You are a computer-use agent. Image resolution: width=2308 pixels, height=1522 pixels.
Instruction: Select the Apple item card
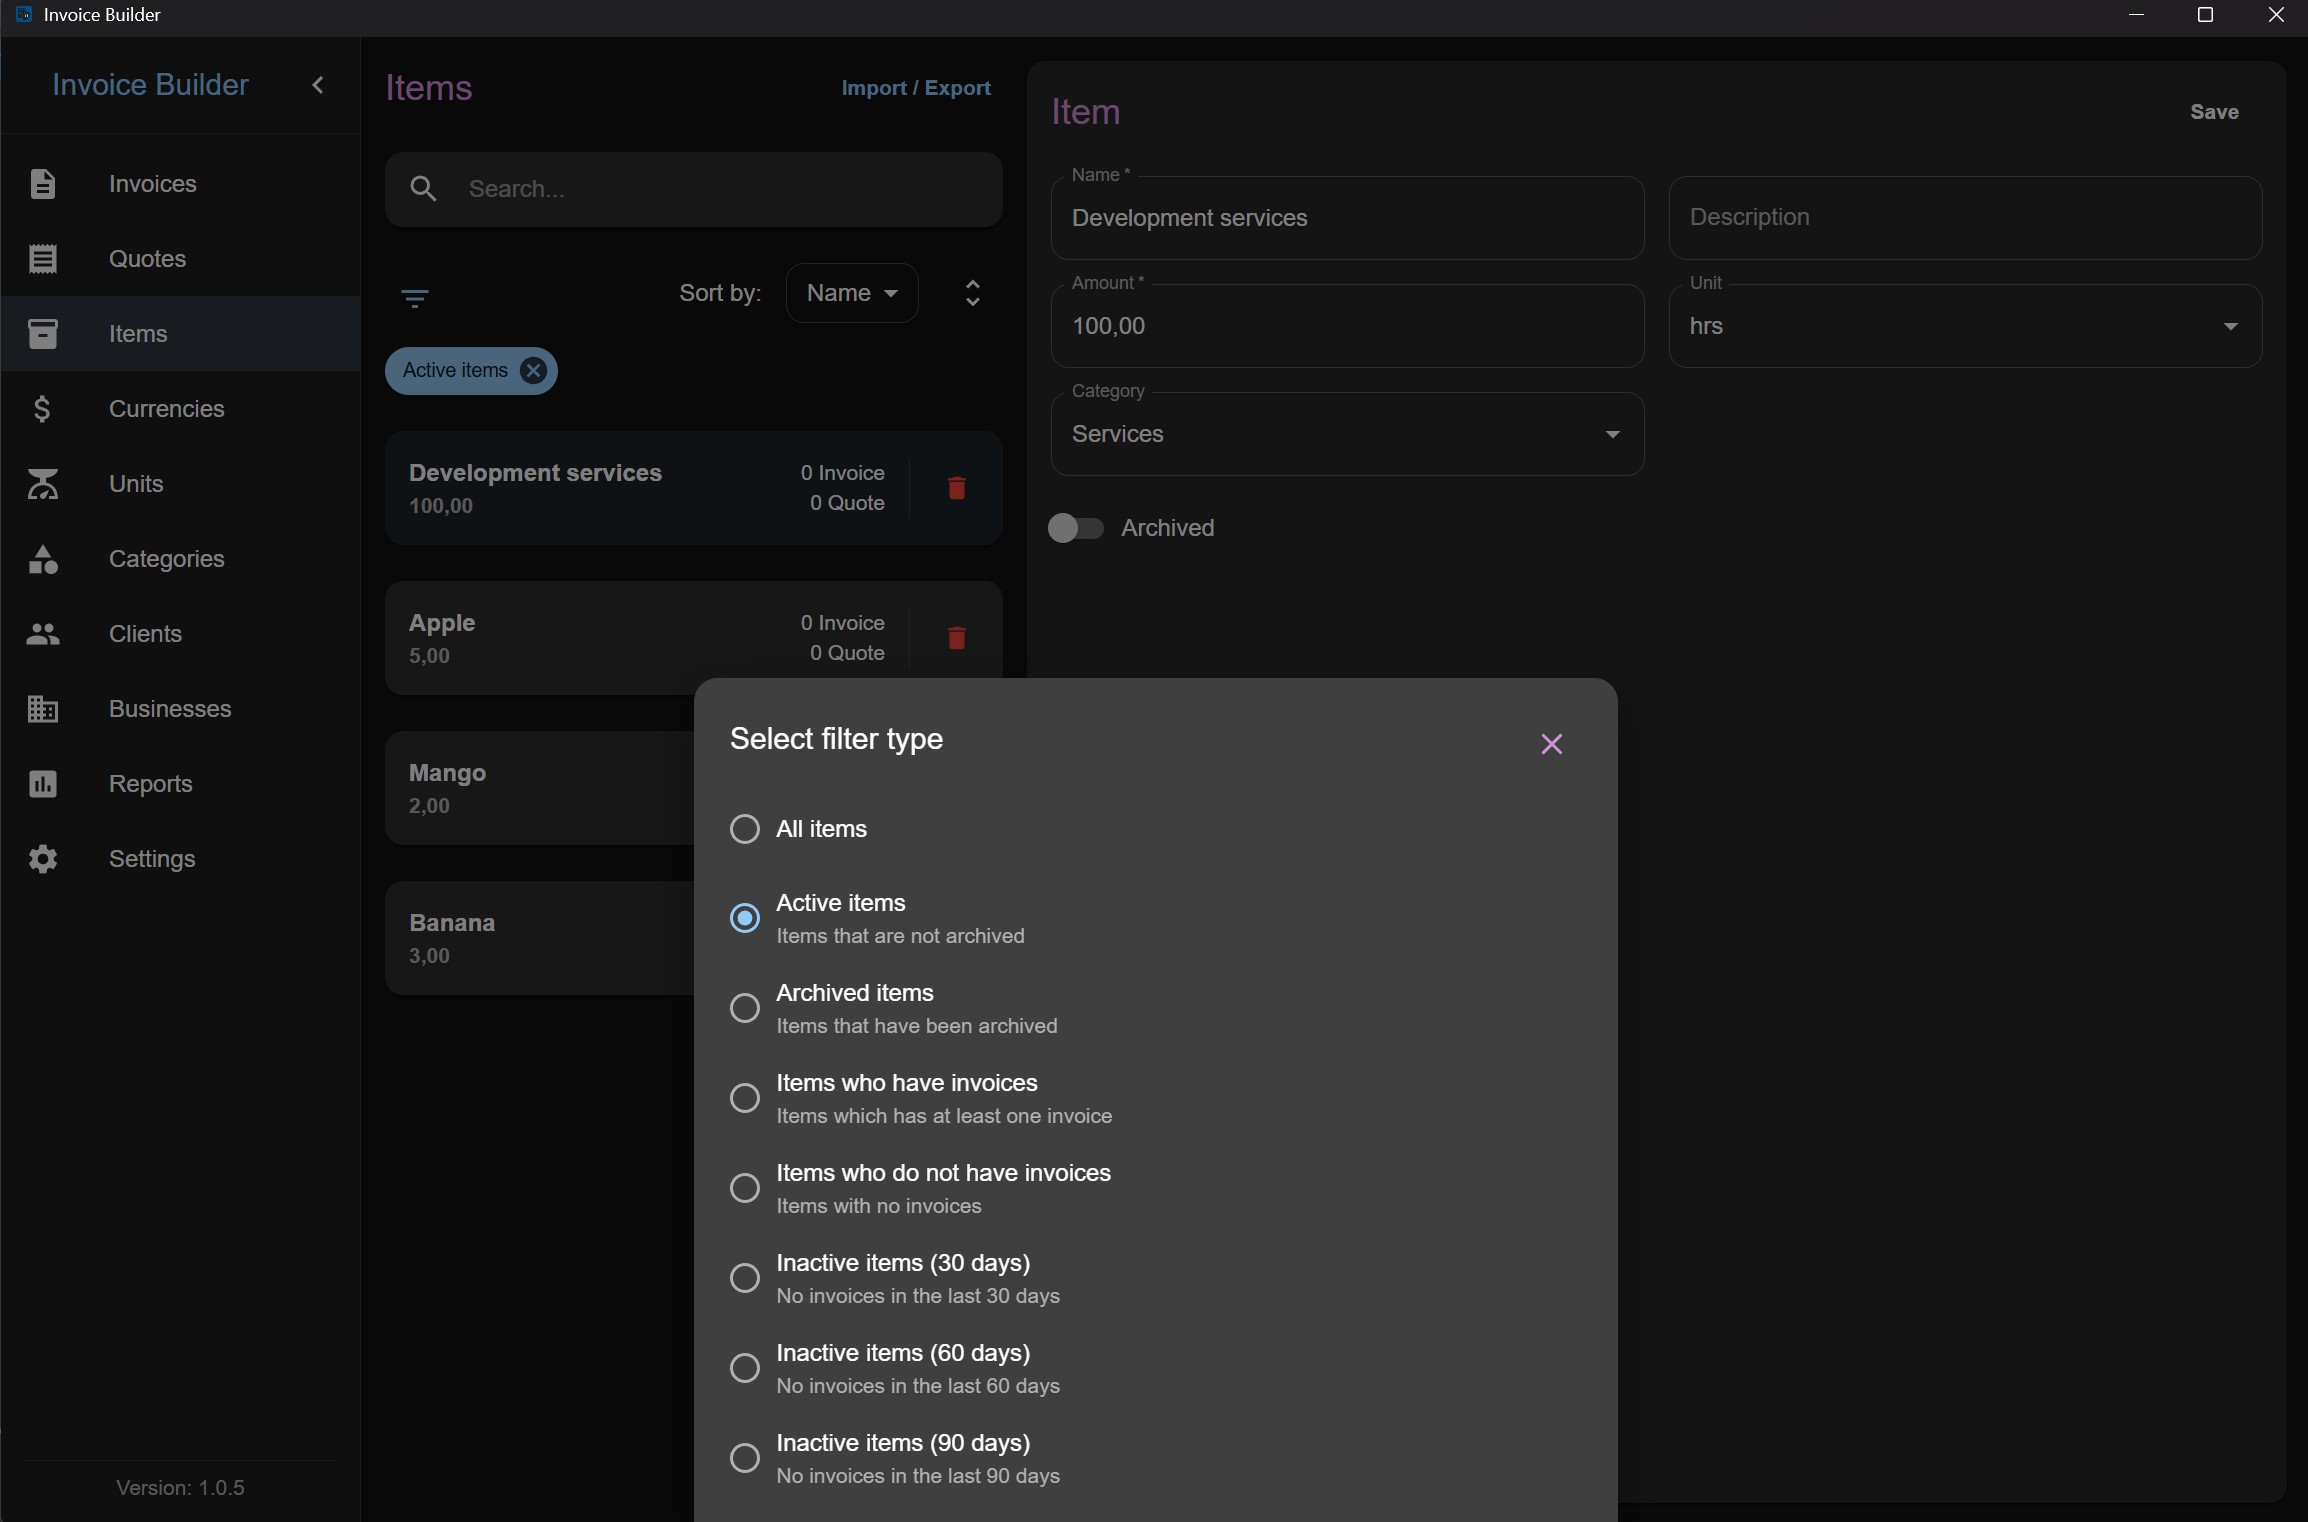pos(694,638)
